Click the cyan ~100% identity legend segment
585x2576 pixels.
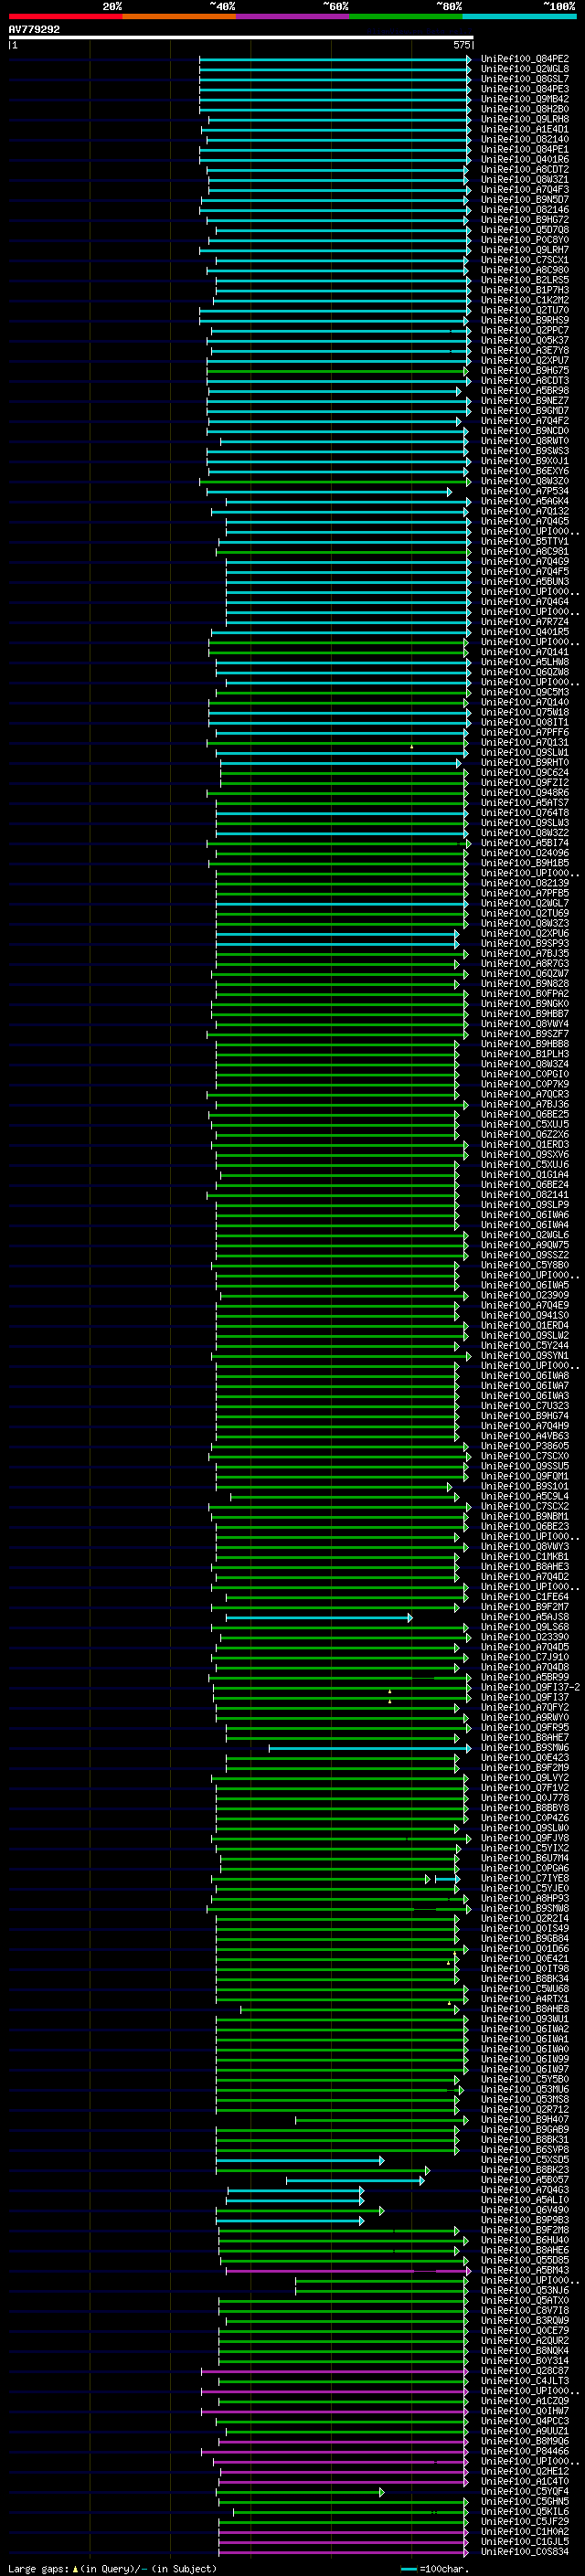(519, 16)
